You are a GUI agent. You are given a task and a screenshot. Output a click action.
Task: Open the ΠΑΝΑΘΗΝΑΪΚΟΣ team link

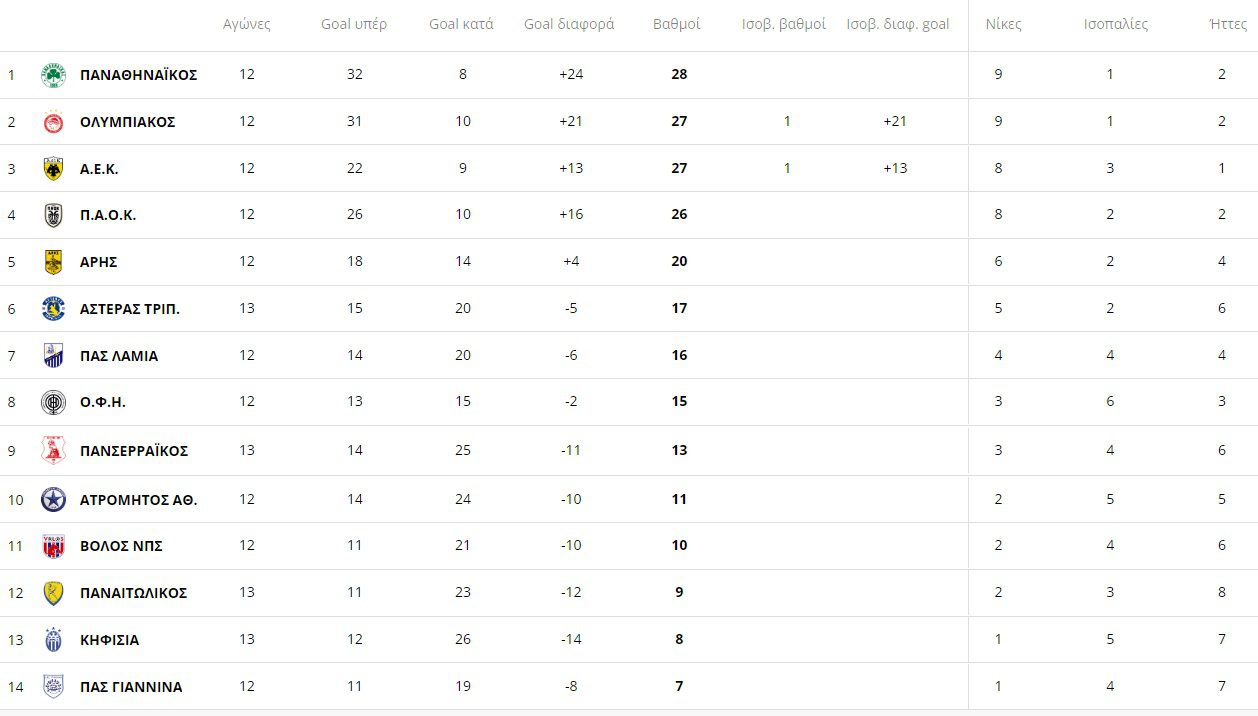pyautogui.click(x=138, y=75)
